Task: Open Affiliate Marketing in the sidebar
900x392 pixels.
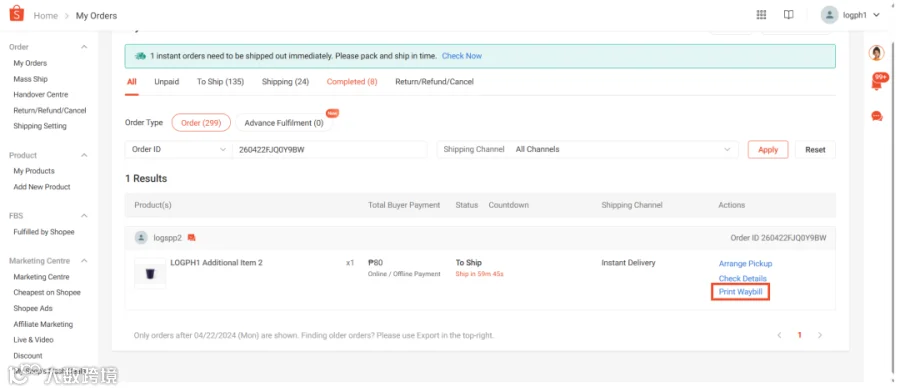Action: tap(43, 324)
